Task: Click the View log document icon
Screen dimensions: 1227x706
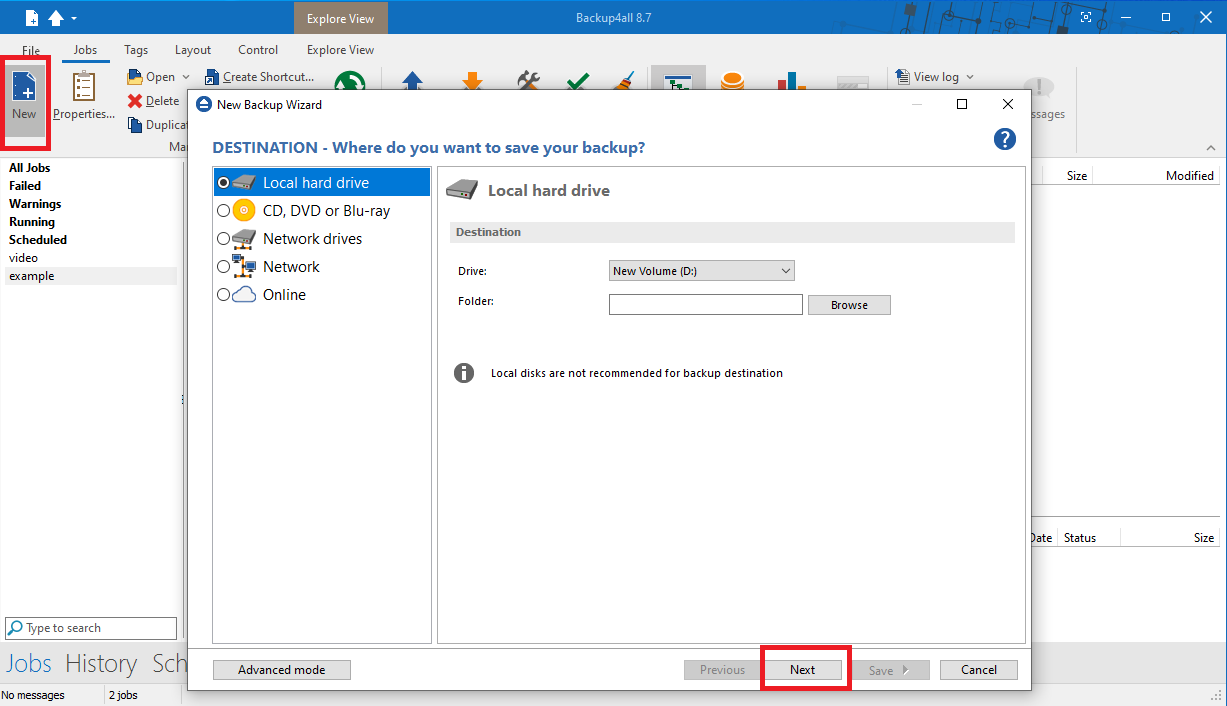Action: pos(903,77)
